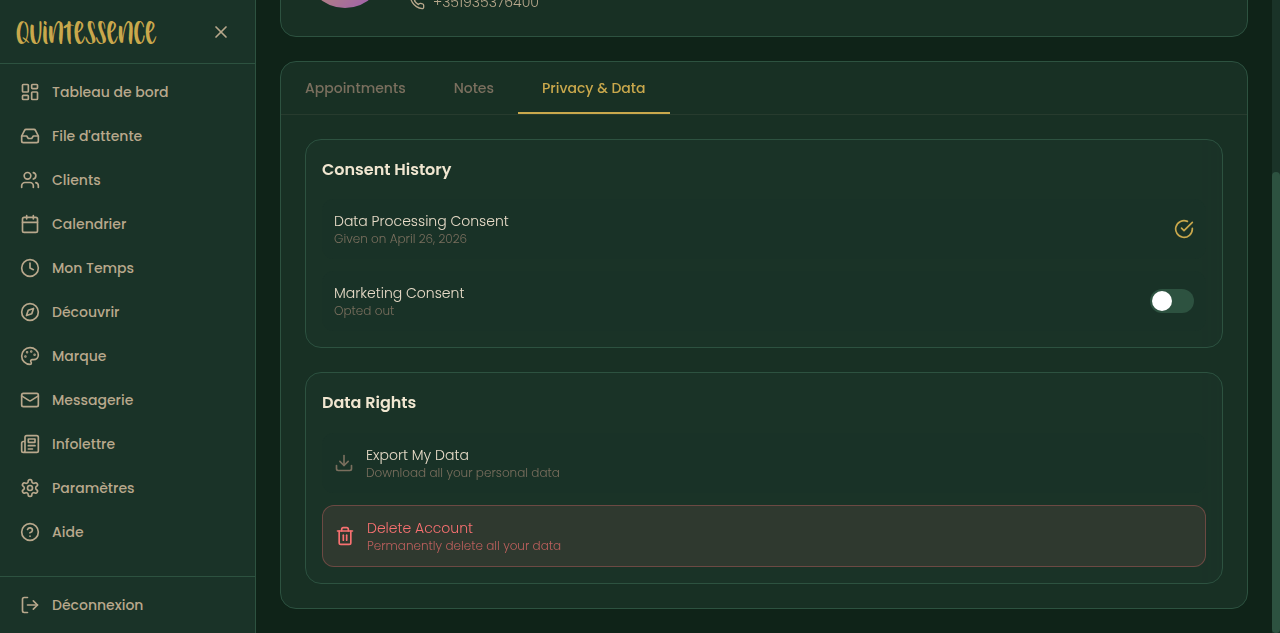Switch to the Notes tab
Screen dimensions: 1280x633
(x=474, y=88)
